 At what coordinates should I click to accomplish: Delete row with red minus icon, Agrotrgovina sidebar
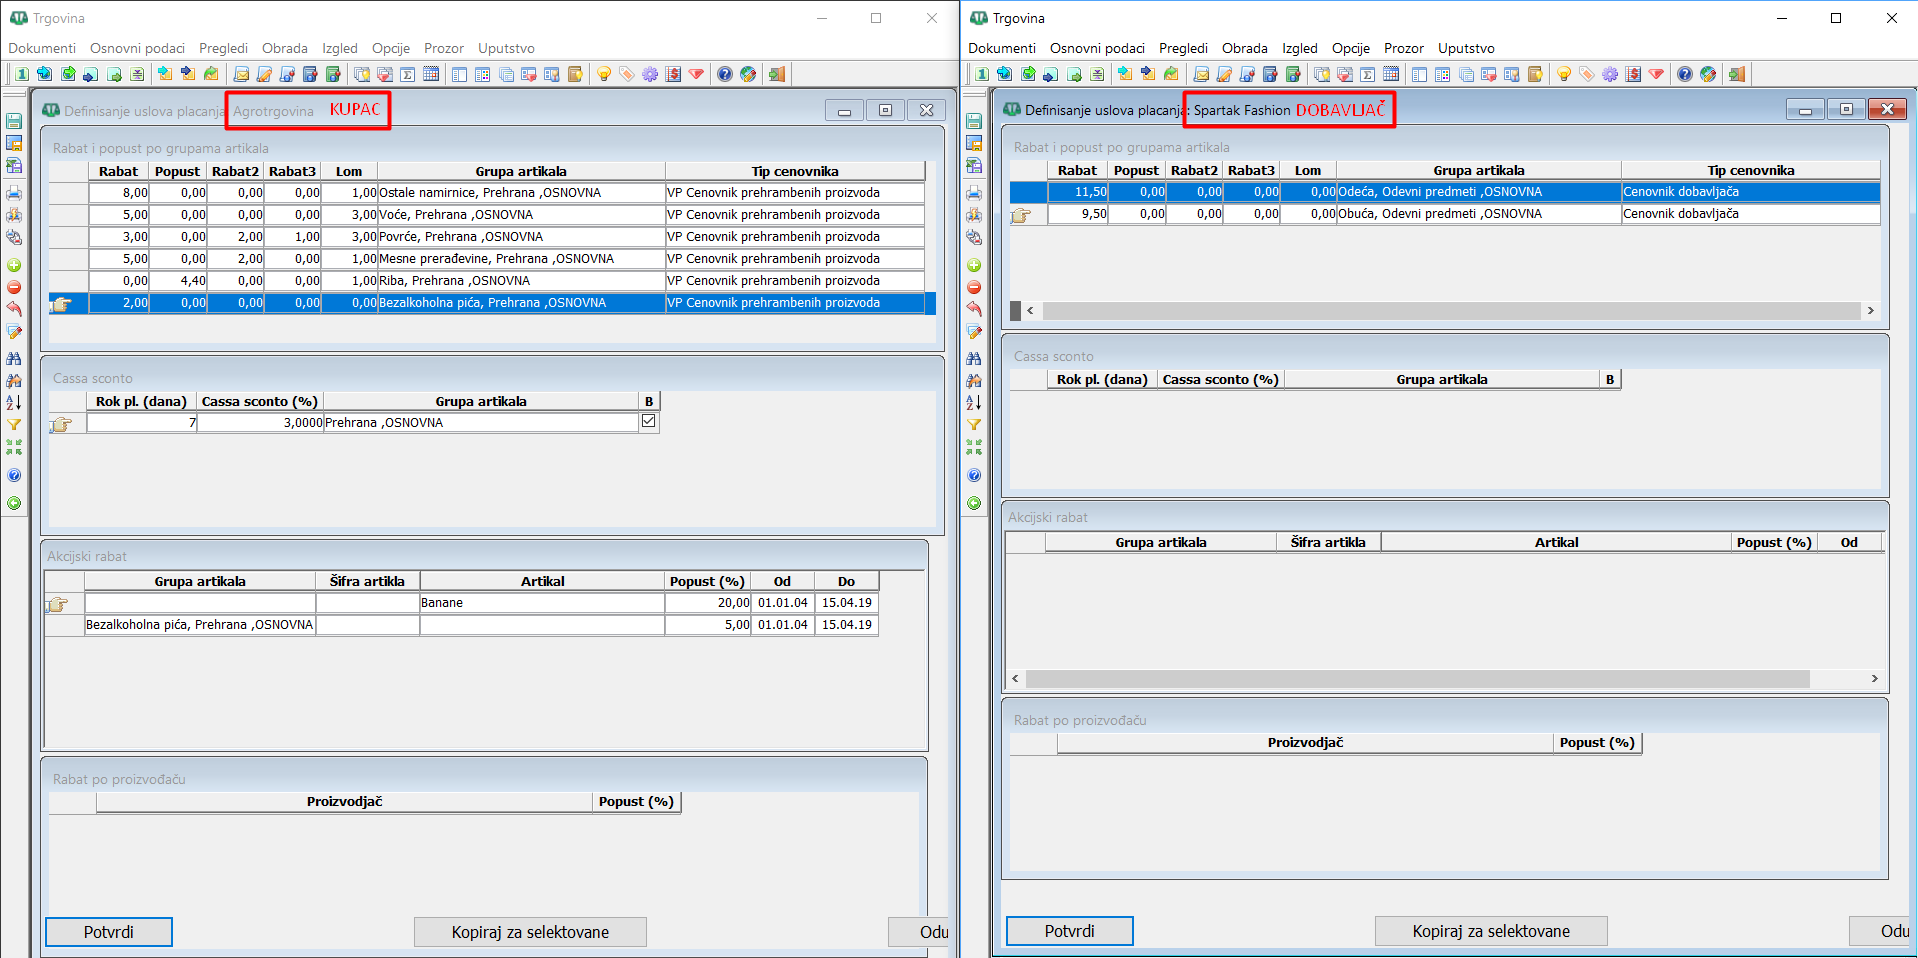(14, 287)
